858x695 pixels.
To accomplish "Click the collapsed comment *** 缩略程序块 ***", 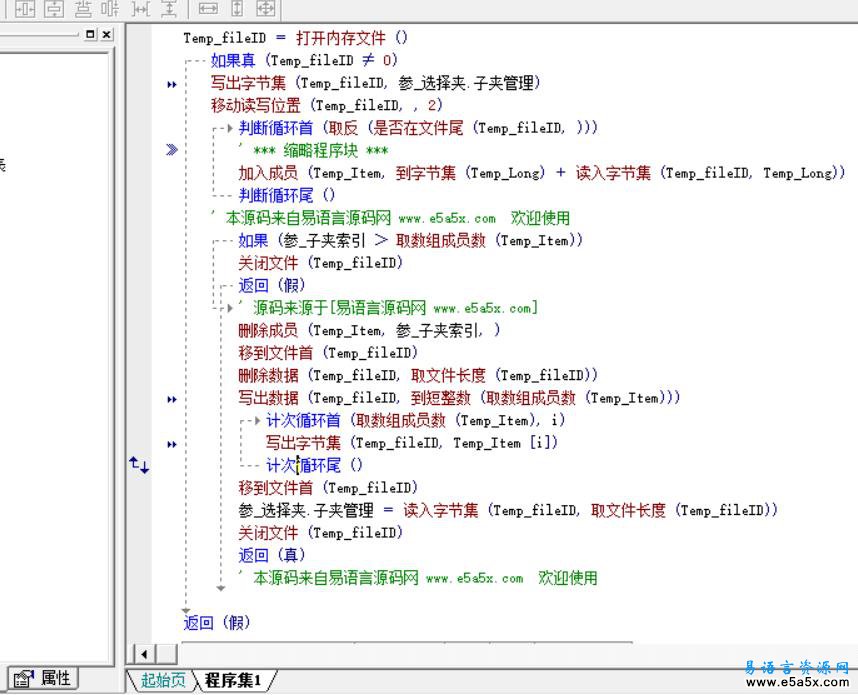I will click(314, 150).
